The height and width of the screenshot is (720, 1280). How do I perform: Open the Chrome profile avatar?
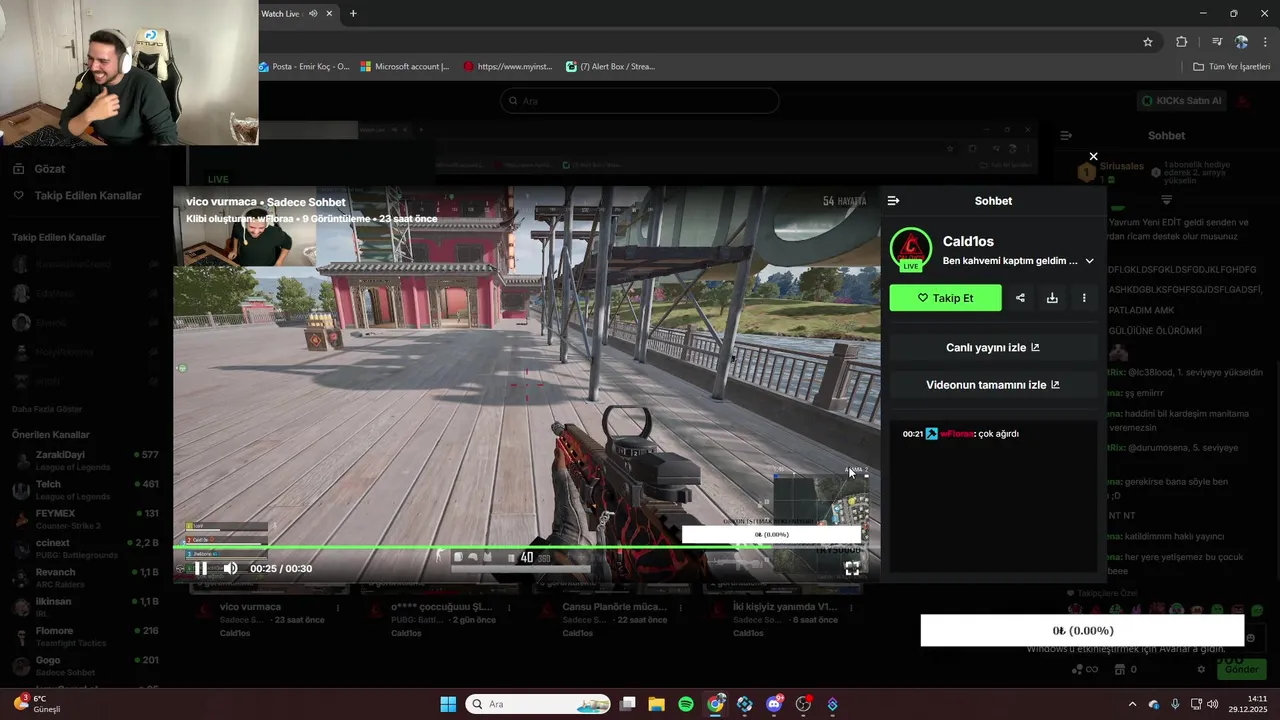click(1241, 42)
